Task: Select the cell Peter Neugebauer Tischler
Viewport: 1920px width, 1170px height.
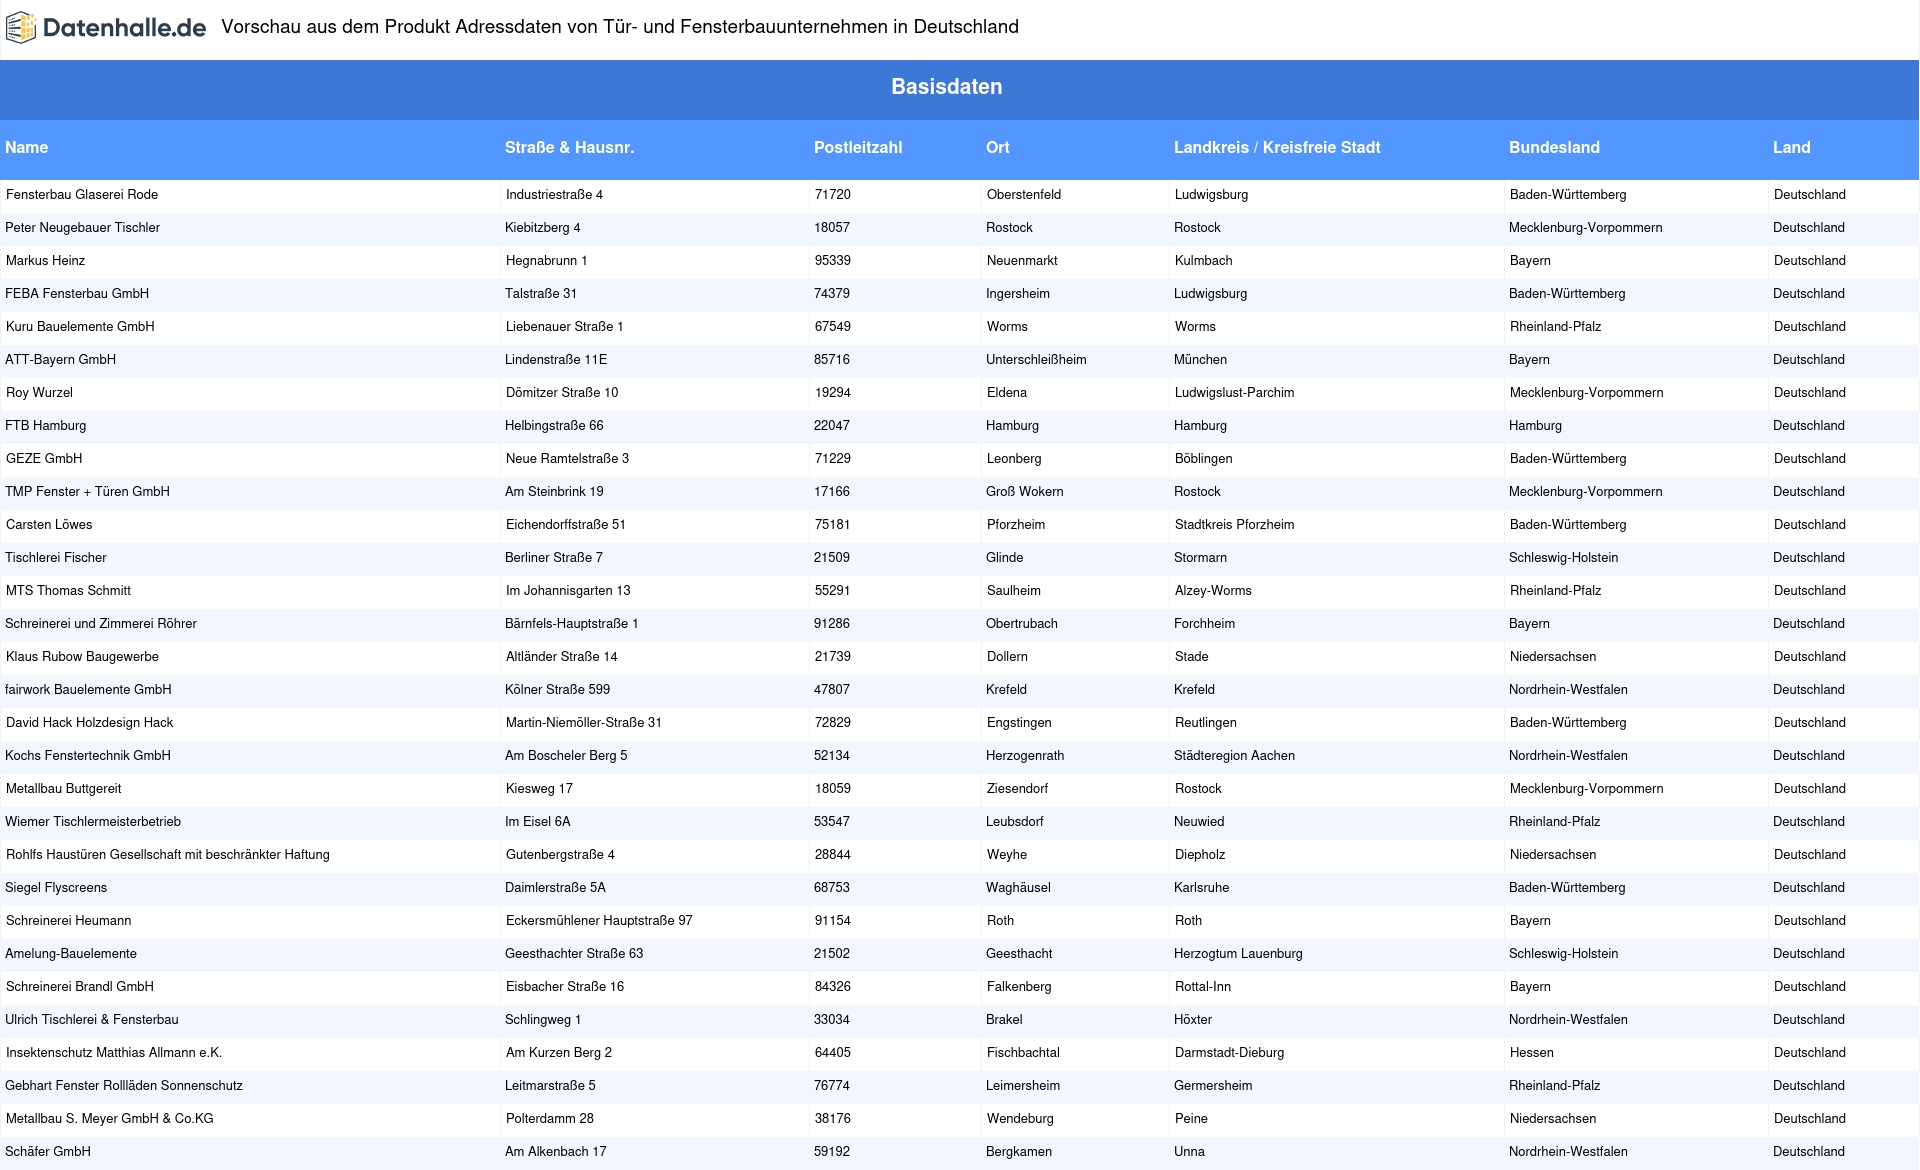Action: (250, 228)
